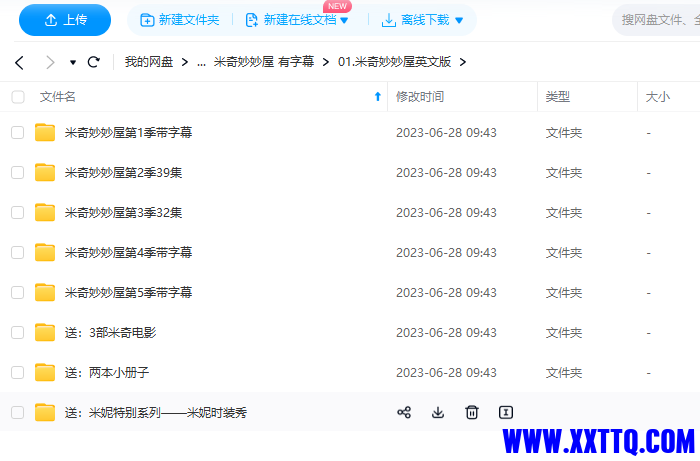This screenshot has height=461, width=700.
Task: Click folder icon of 米奇妙妙屋第3季32集
Action: coord(45,212)
